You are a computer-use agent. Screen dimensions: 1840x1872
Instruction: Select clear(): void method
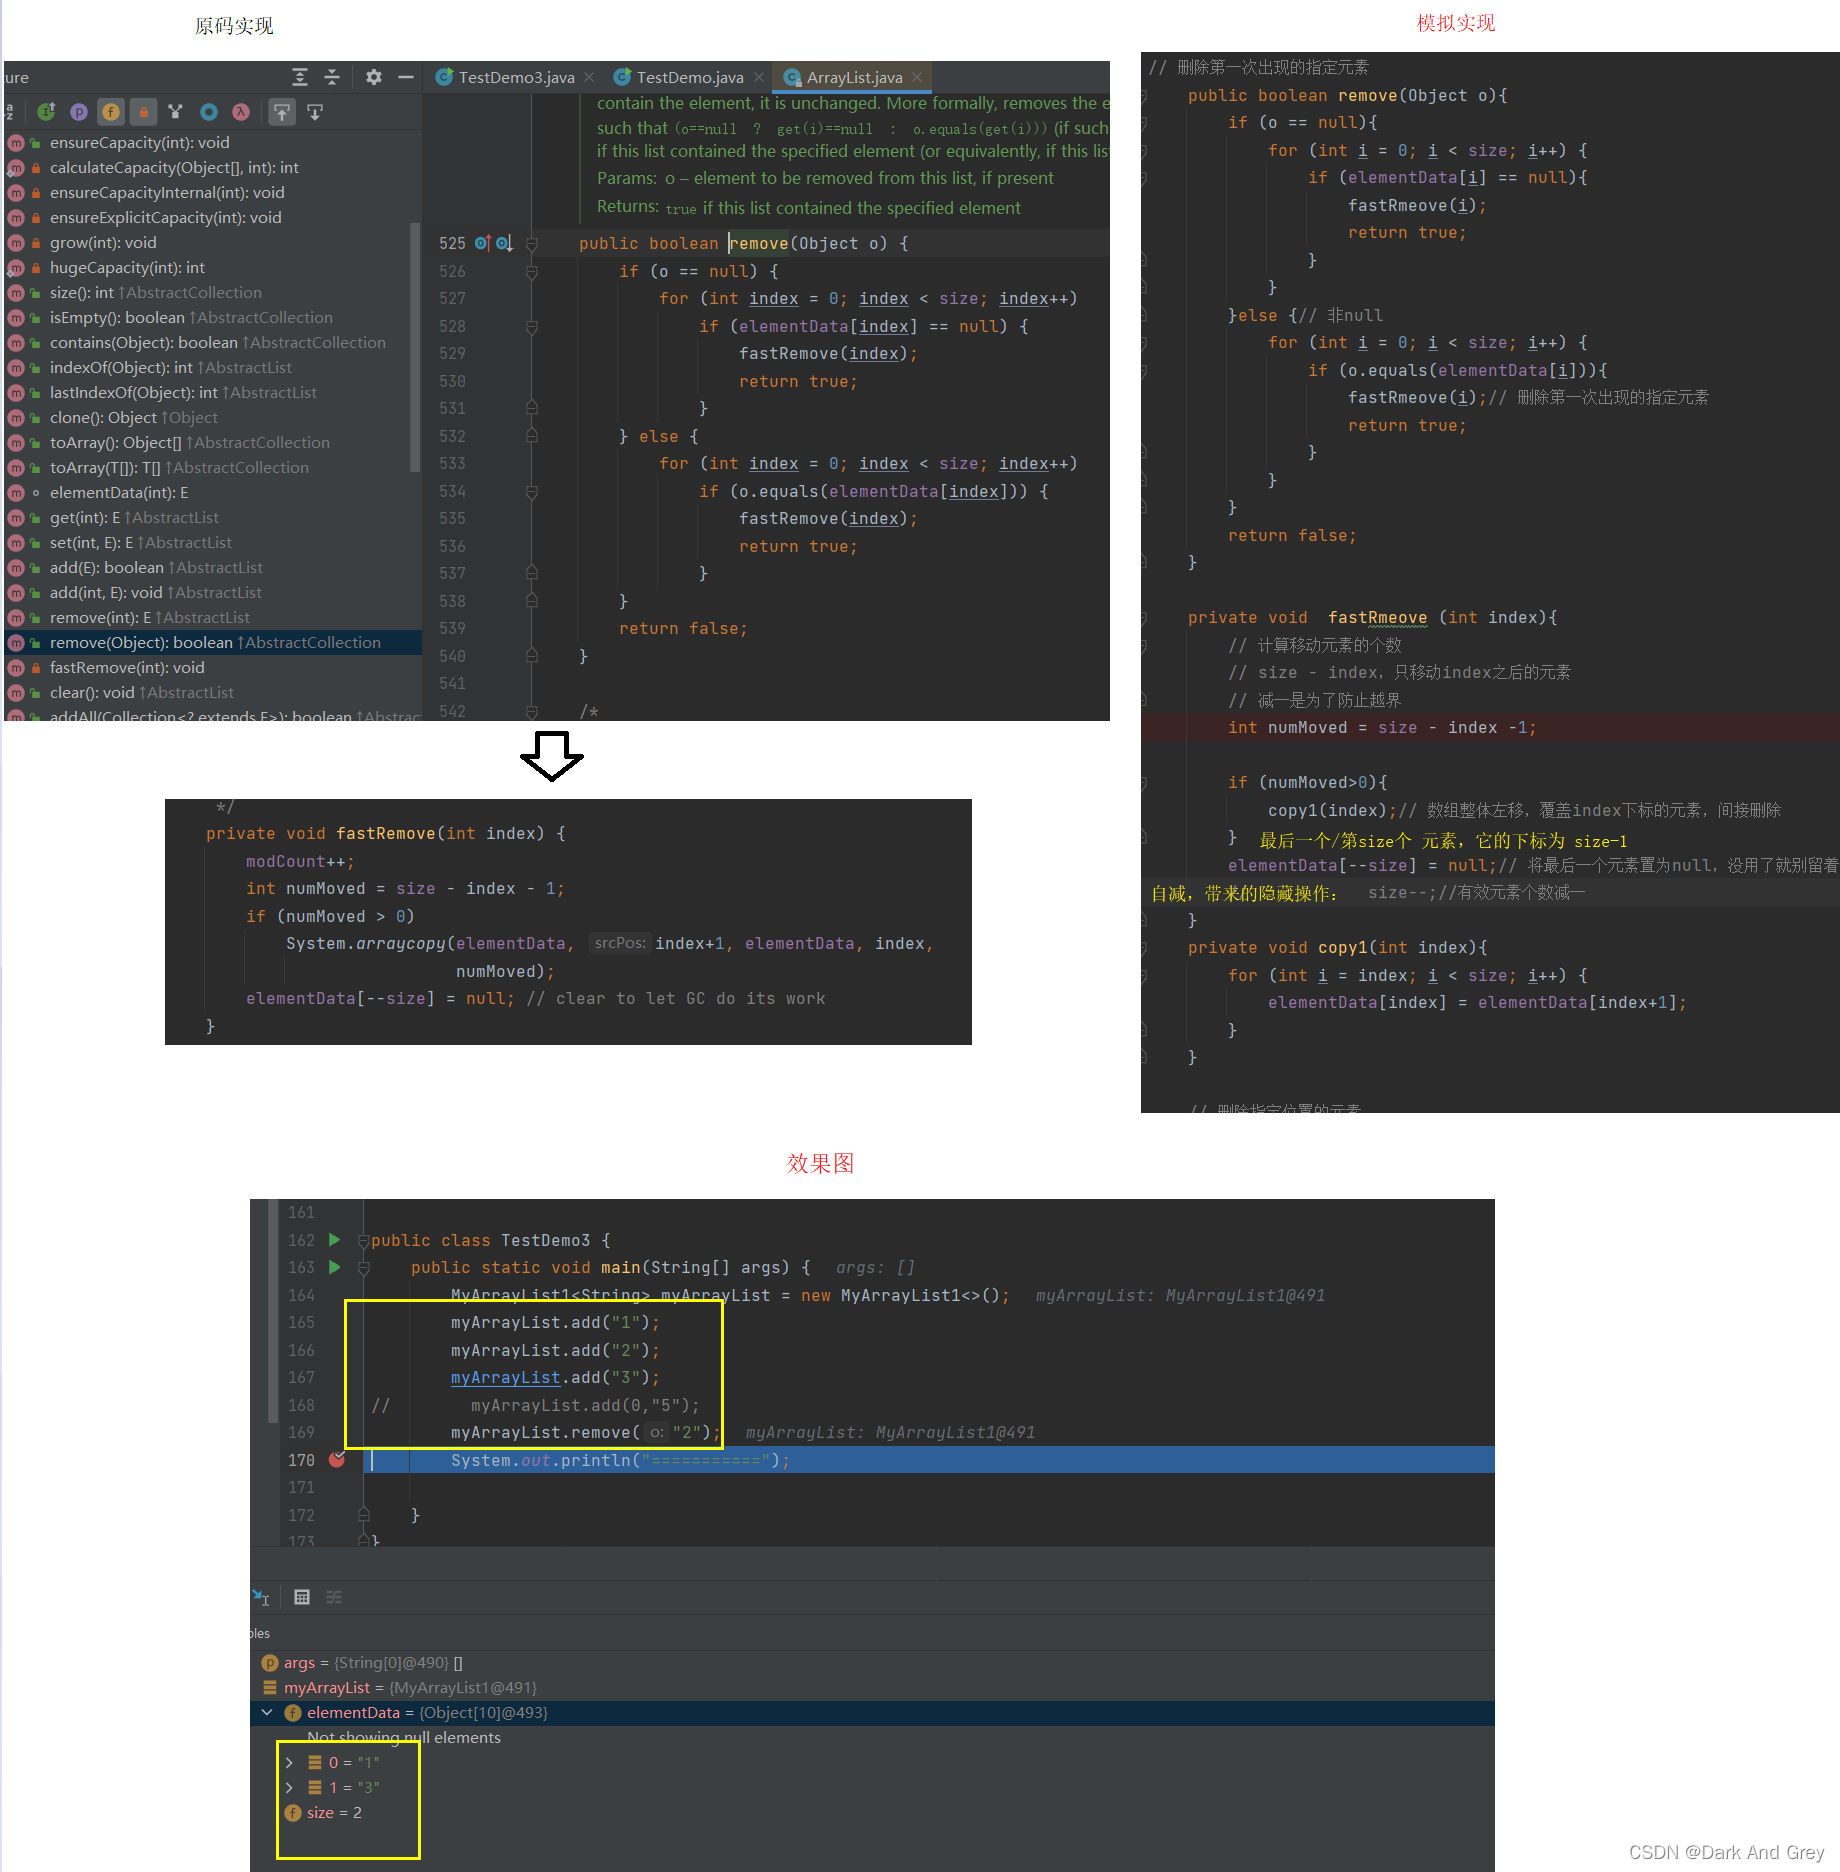tap(141, 693)
